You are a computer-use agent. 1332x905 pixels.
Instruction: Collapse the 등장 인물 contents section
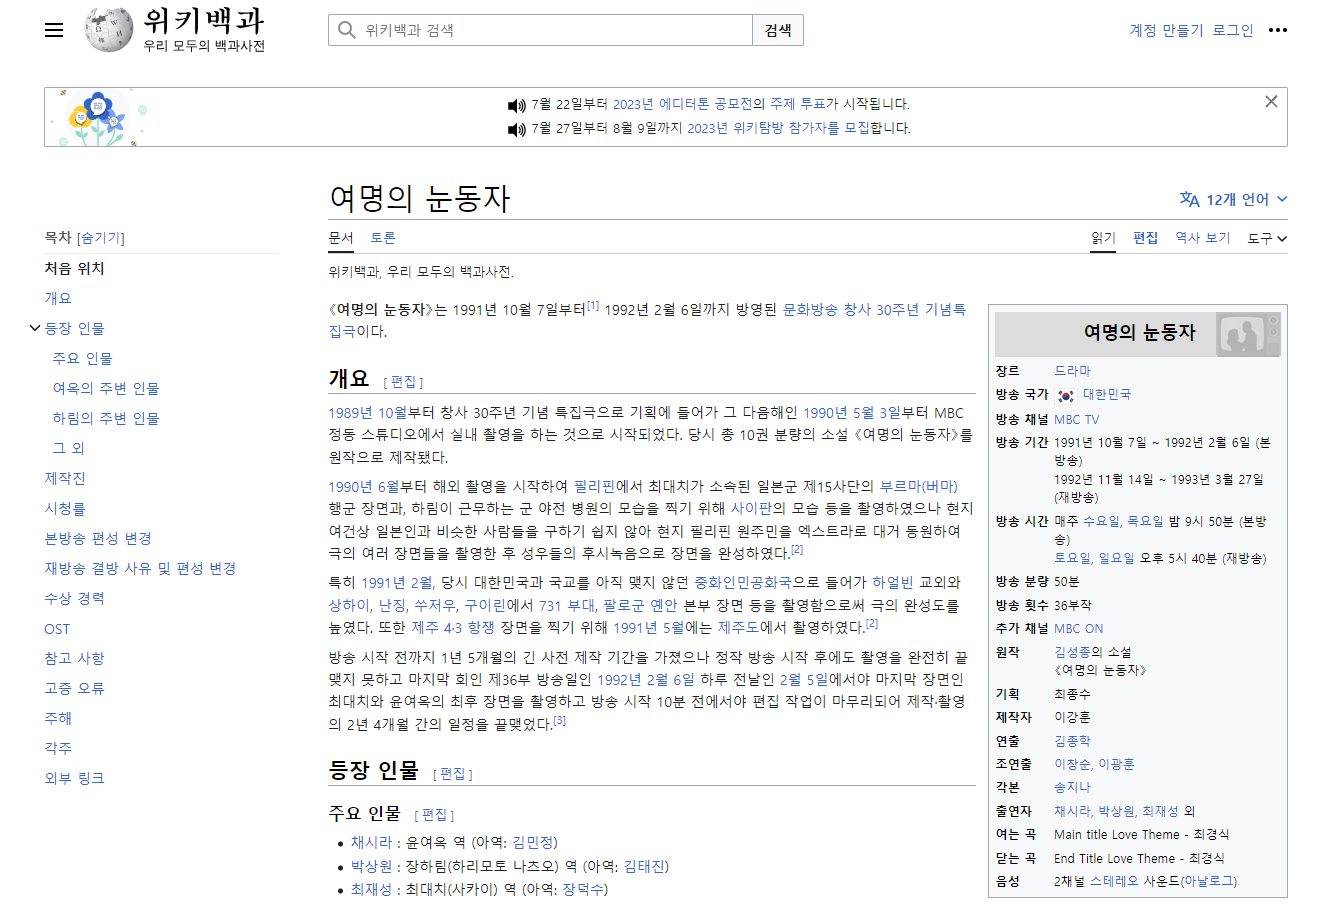[35, 328]
